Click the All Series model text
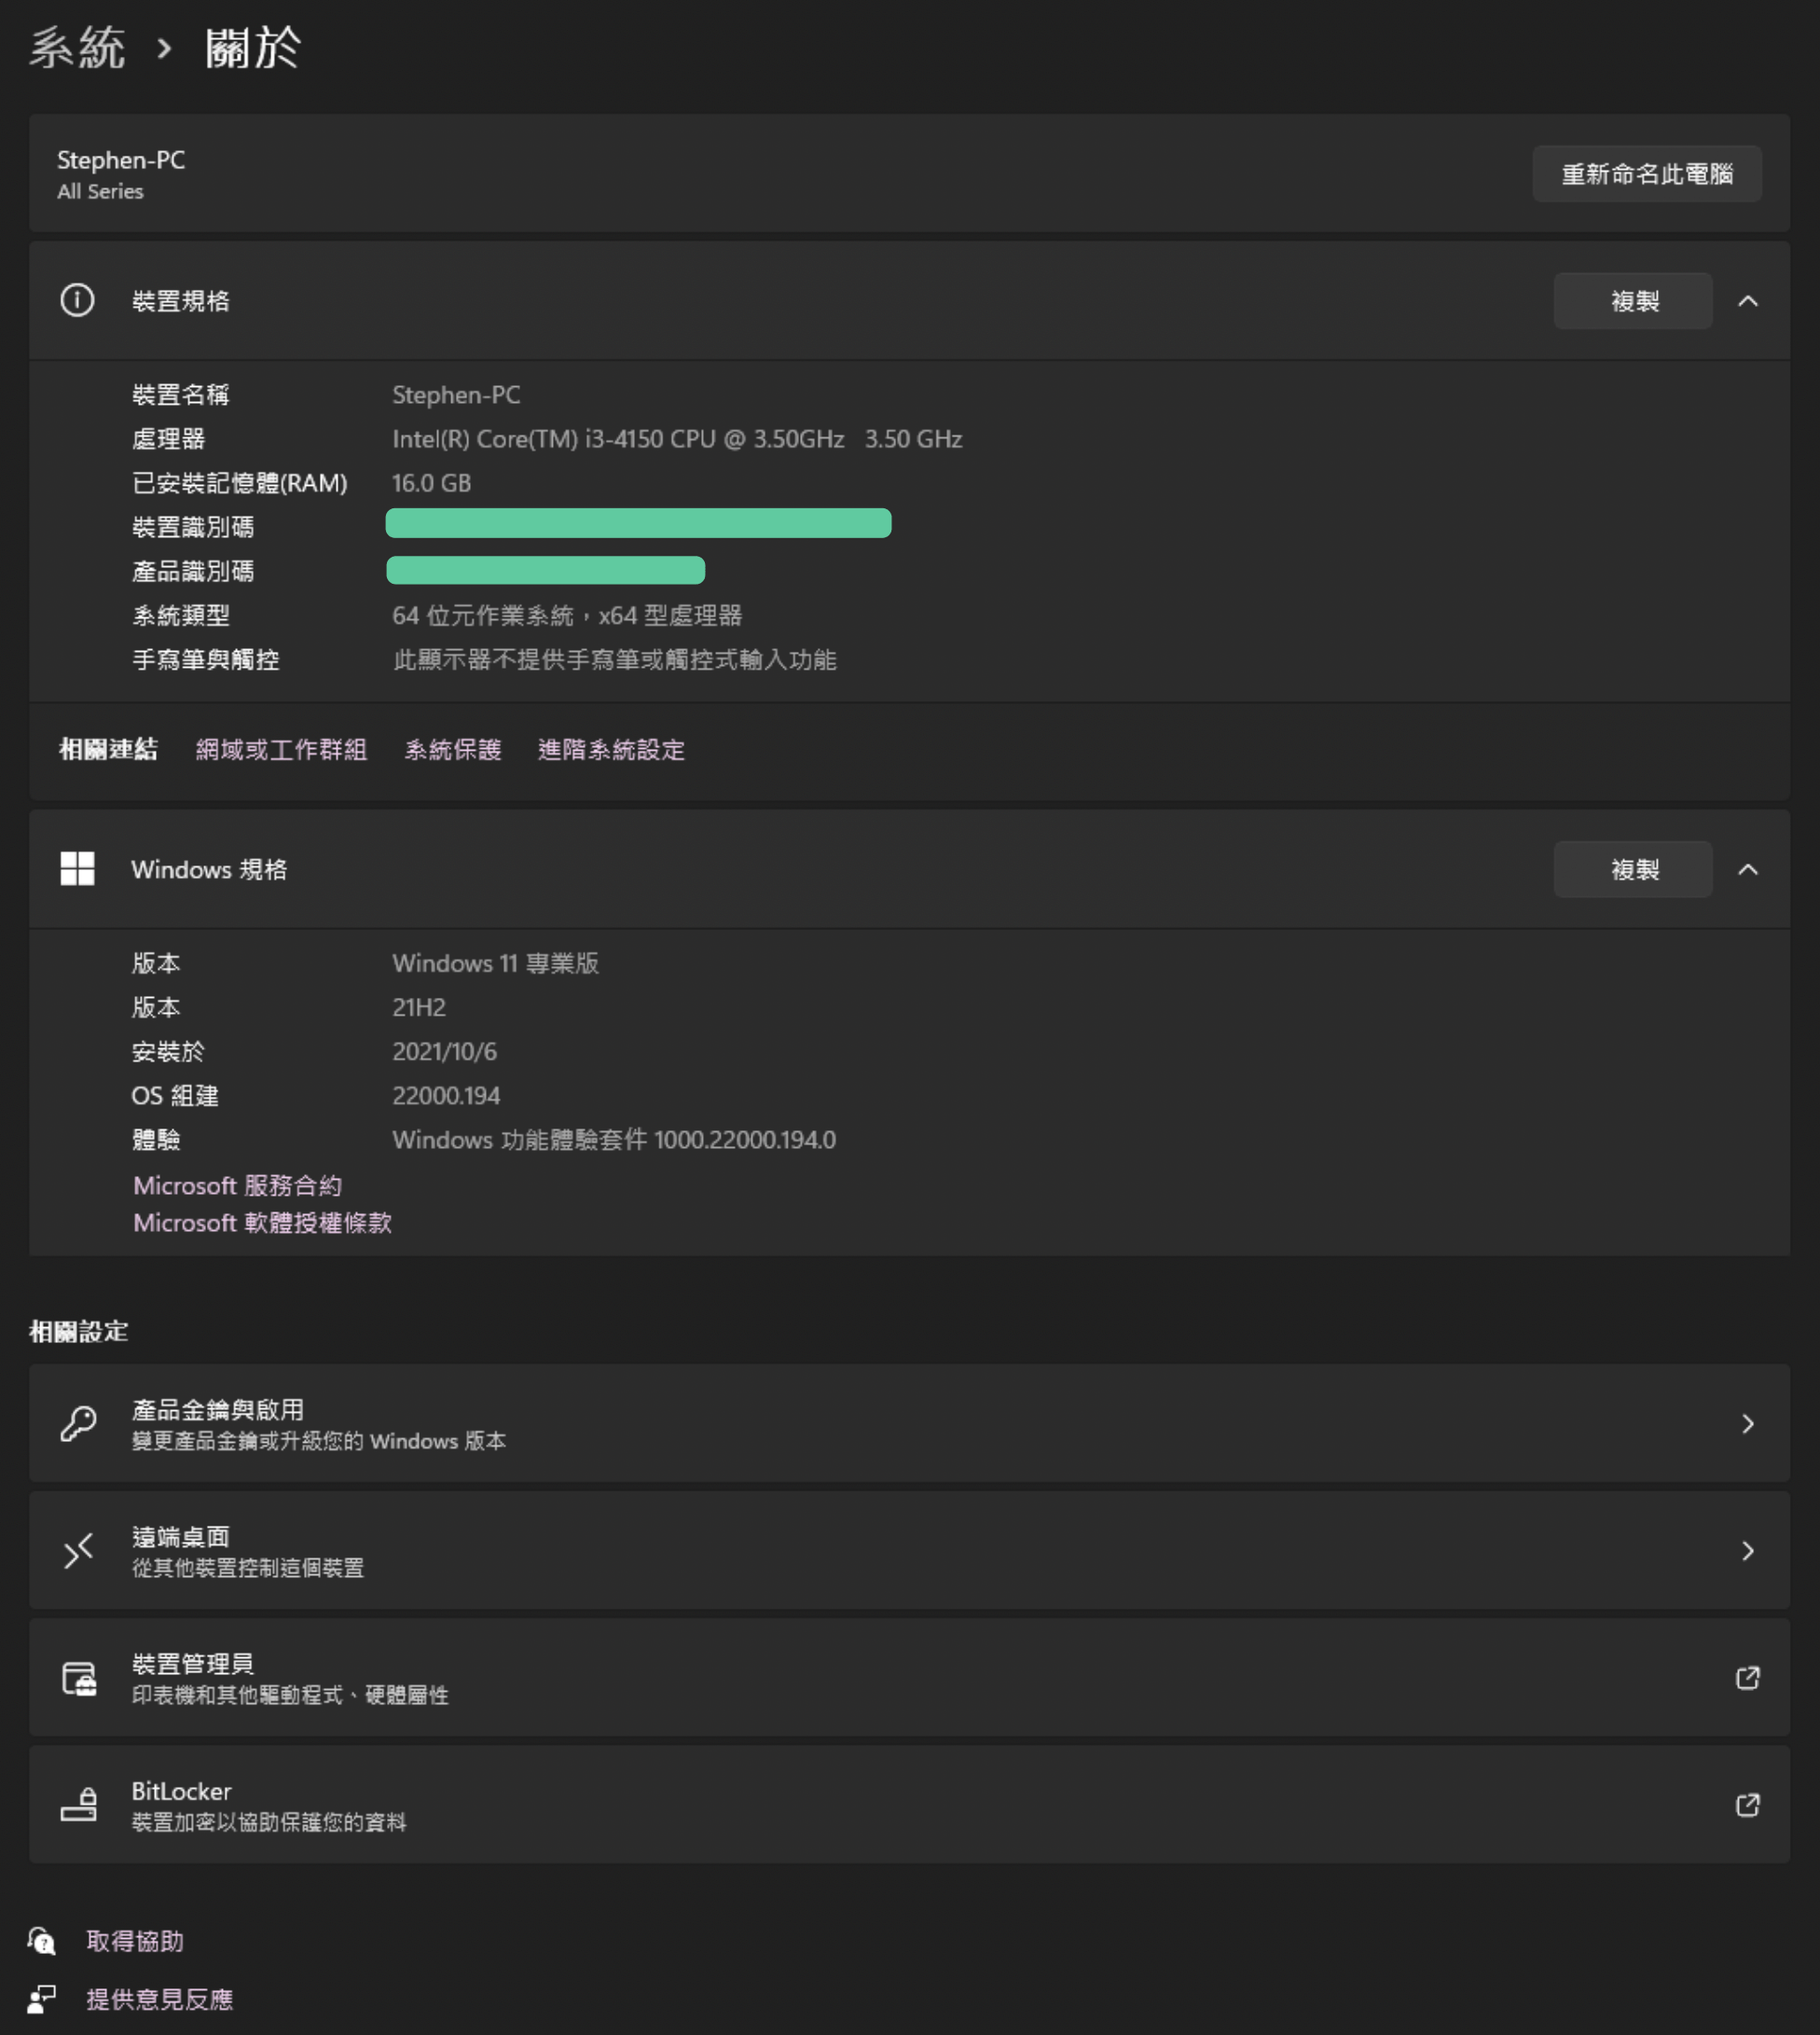 100,191
